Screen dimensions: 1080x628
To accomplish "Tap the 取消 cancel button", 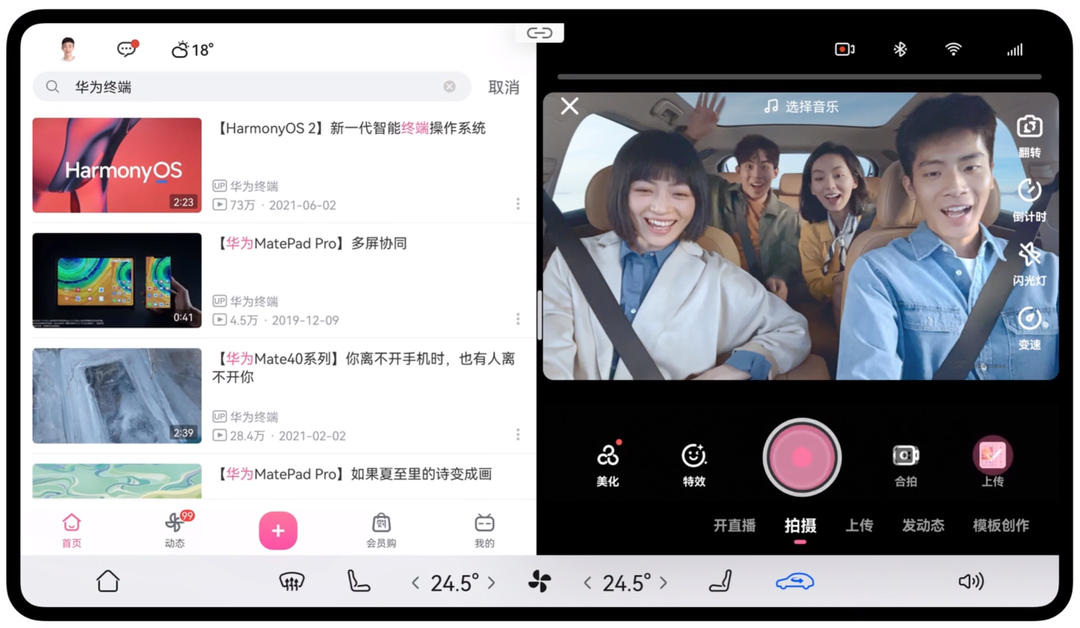I will pos(503,87).
